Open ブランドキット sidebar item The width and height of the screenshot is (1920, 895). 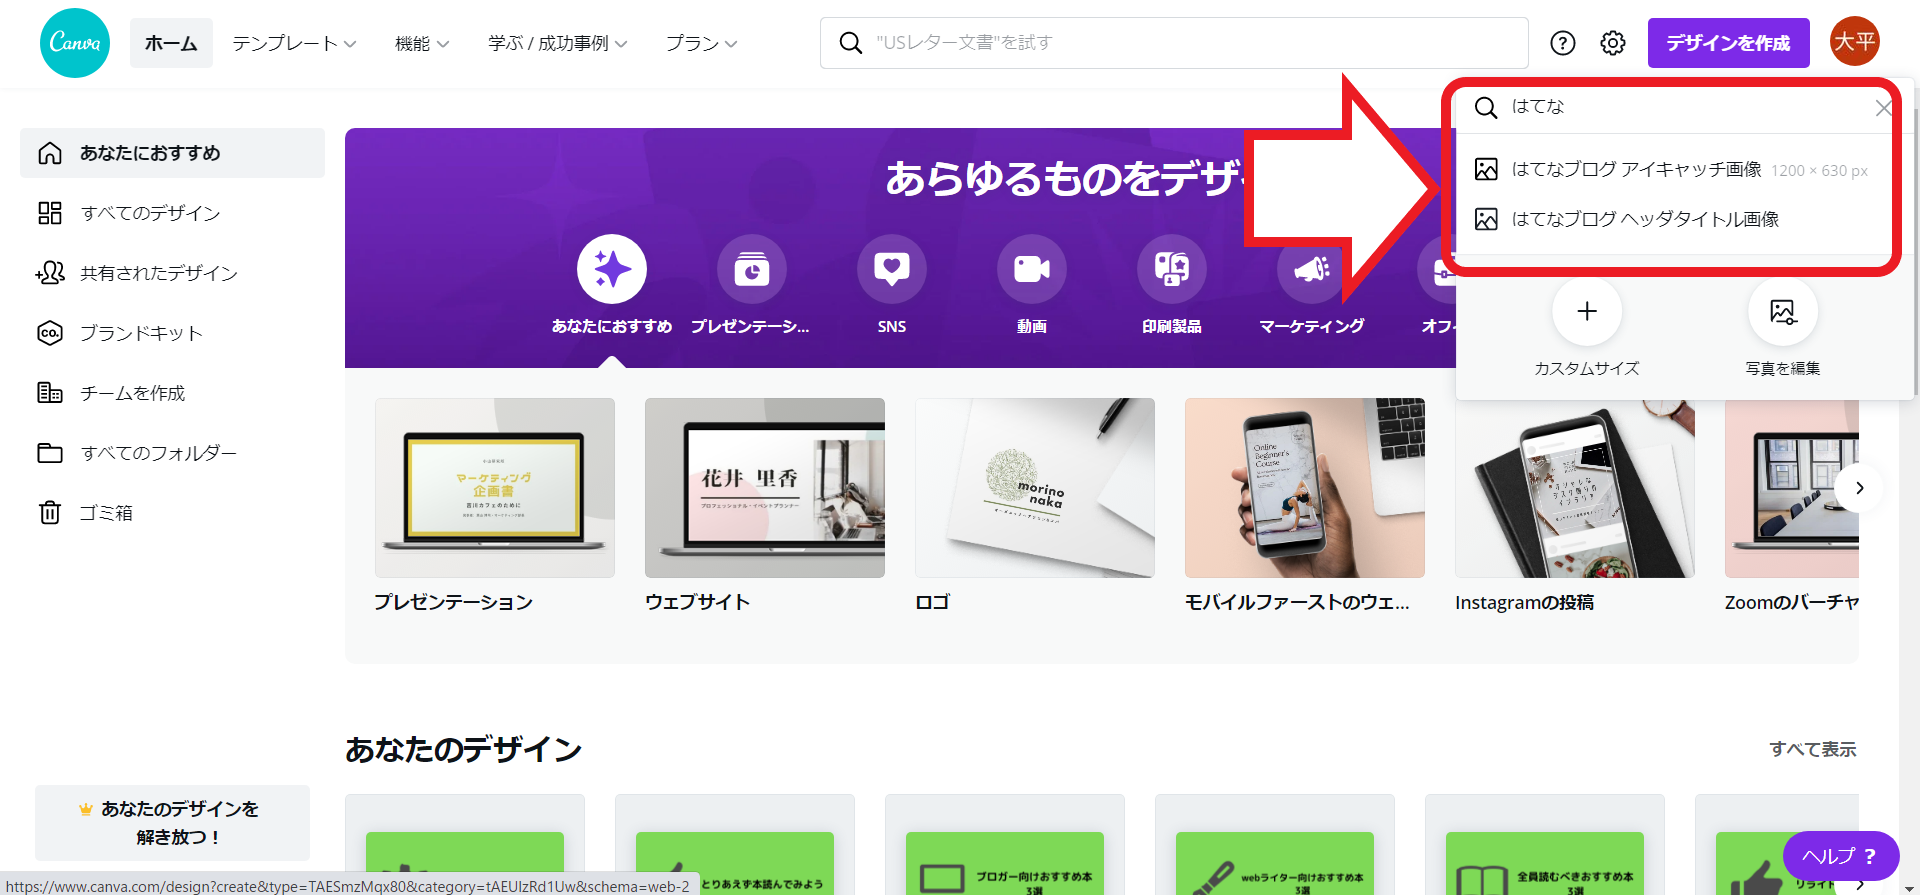point(172,333)
